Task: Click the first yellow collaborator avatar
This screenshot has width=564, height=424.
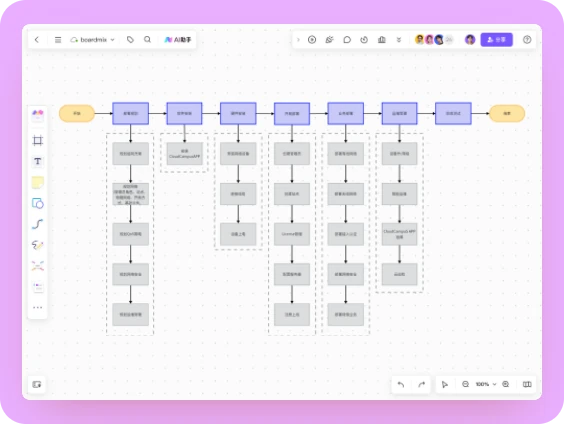Action: (419, 40)
